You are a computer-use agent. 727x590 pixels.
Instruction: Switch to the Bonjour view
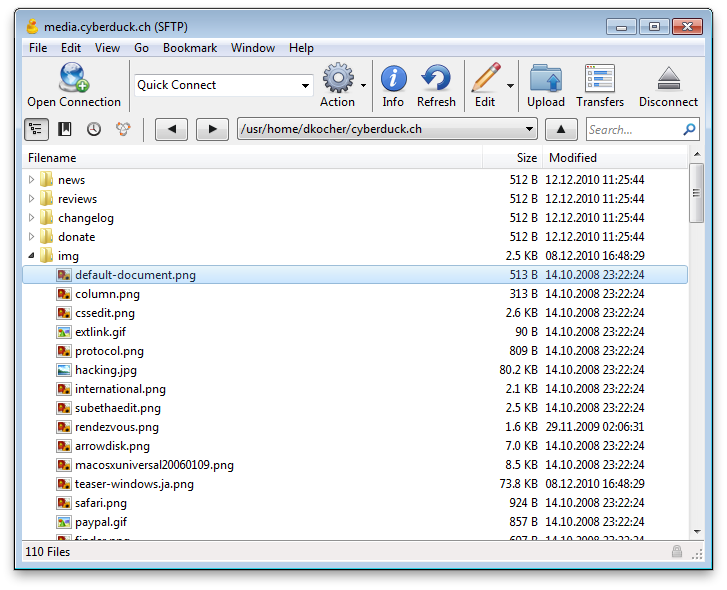[x=123, y=129]
